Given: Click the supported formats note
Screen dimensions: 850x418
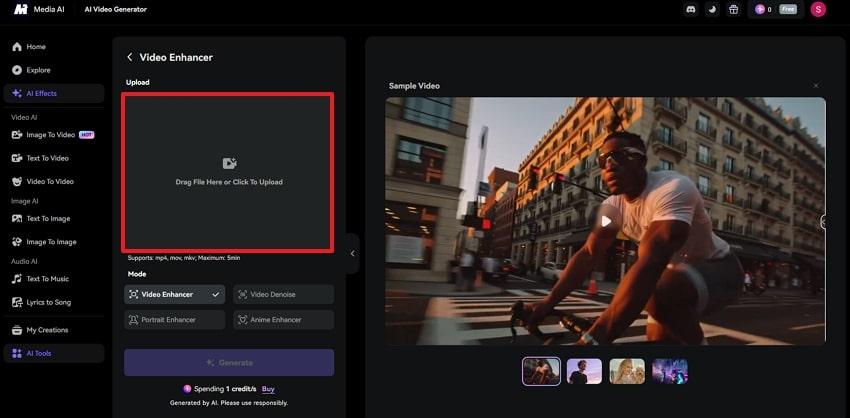Looking at the screenshot, I should [184, 258].
